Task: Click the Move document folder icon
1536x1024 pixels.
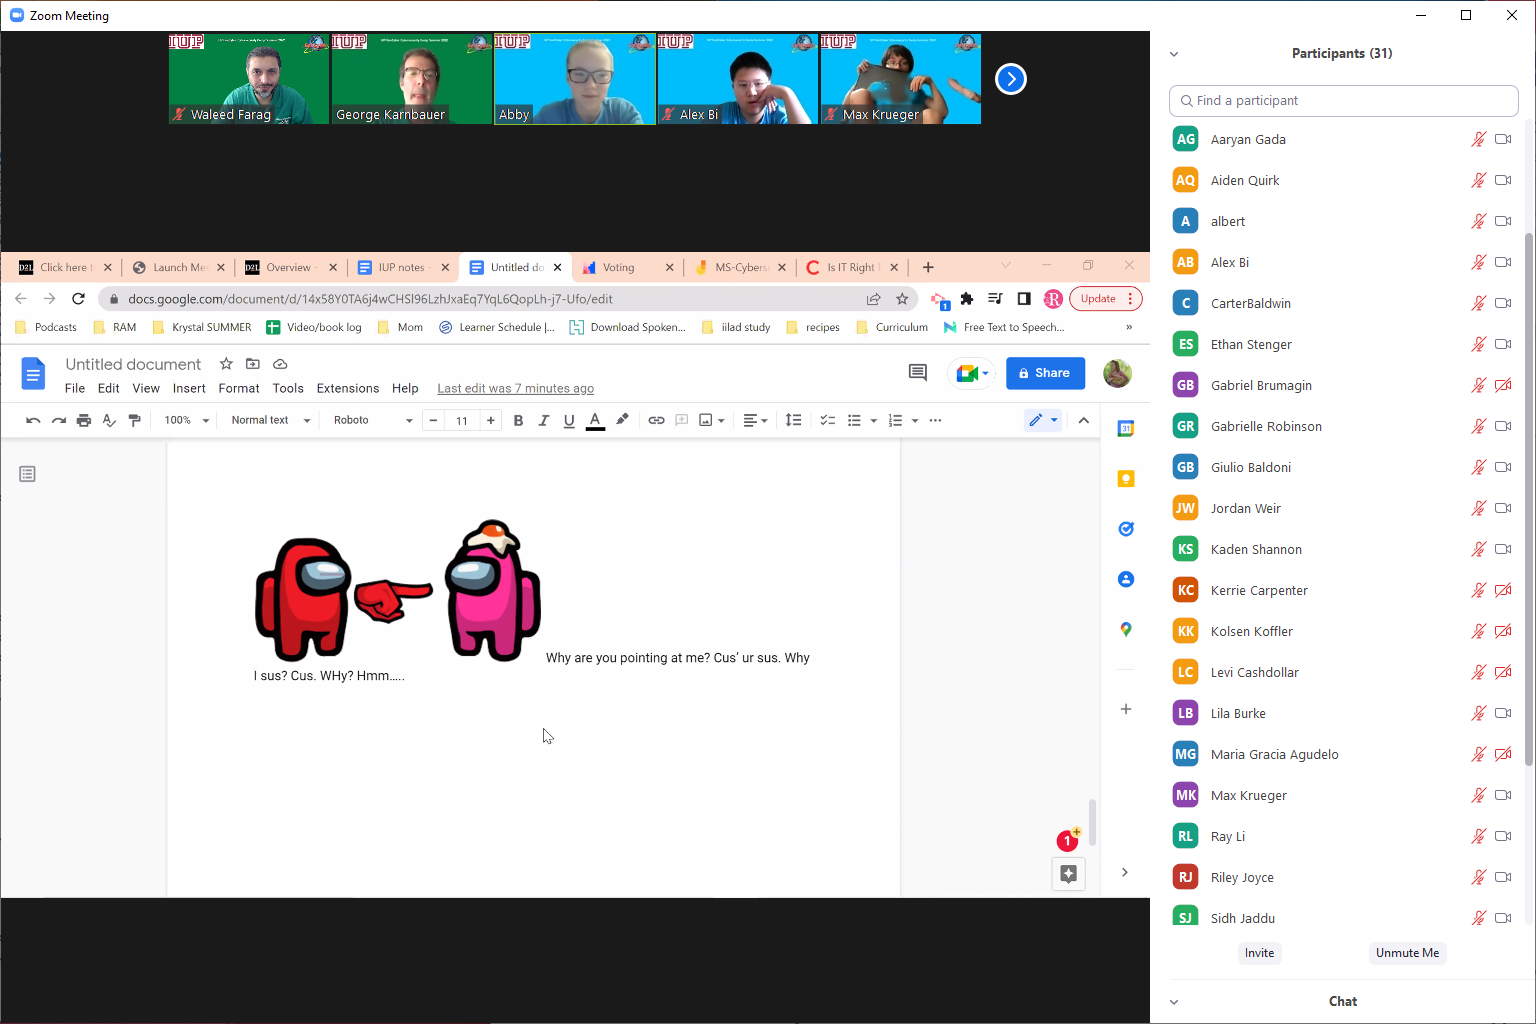Action: tap(253, 364)
